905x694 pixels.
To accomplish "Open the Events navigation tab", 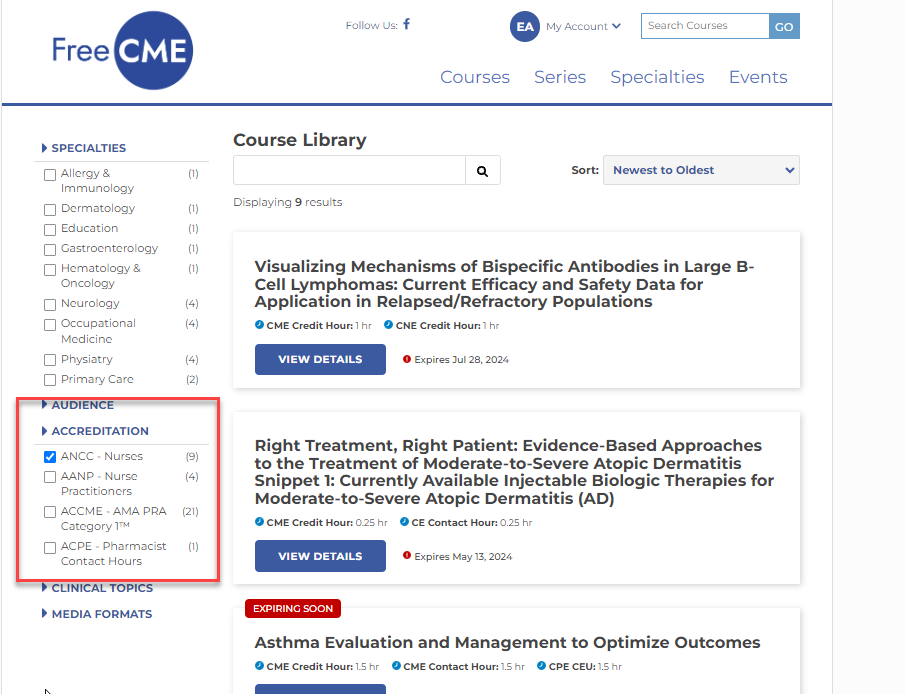I will click(x=757, y=77).
